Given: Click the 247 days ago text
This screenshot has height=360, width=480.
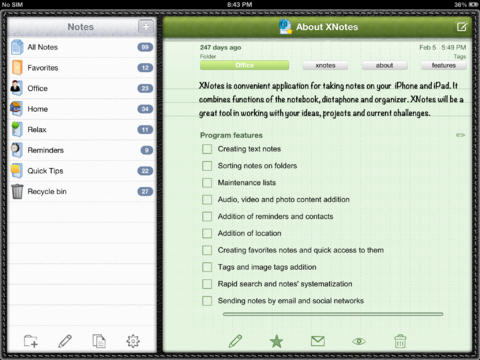Looking at the screenshot, I should pyautogui.click(x=221, y=47).
